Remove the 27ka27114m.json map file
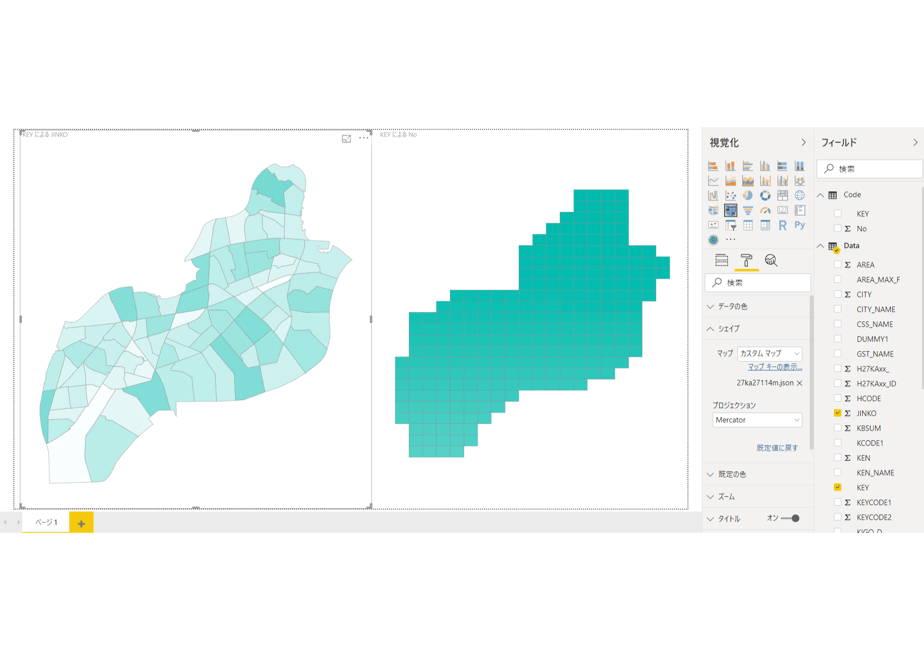 [x=800, y=383]
